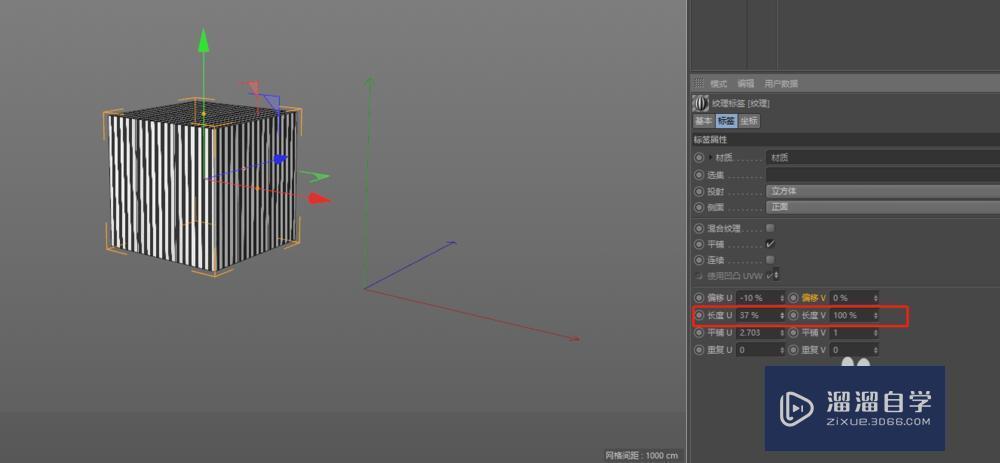Screen dimensions: 1000x463
Task: Click the 材质 material link field
Action: click(883, 157)
